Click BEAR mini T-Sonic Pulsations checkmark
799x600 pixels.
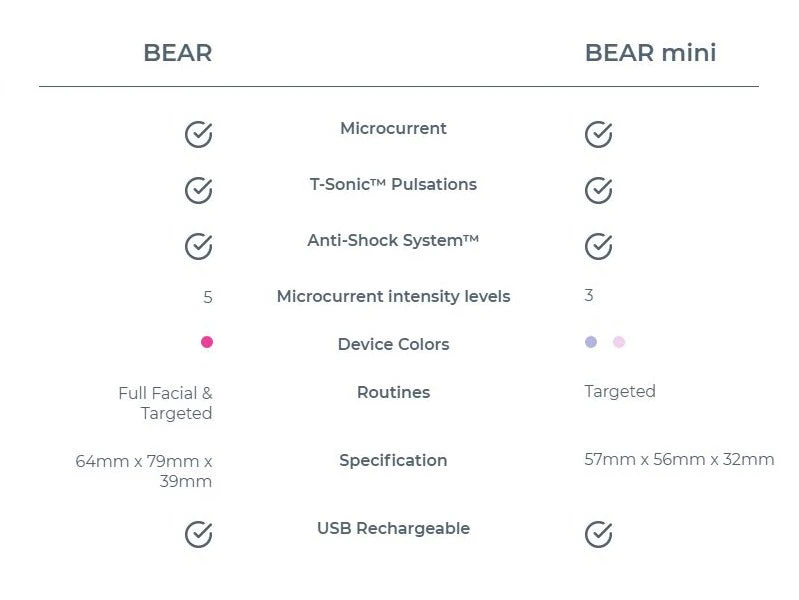pyautogui.click(x=598, y=190)
